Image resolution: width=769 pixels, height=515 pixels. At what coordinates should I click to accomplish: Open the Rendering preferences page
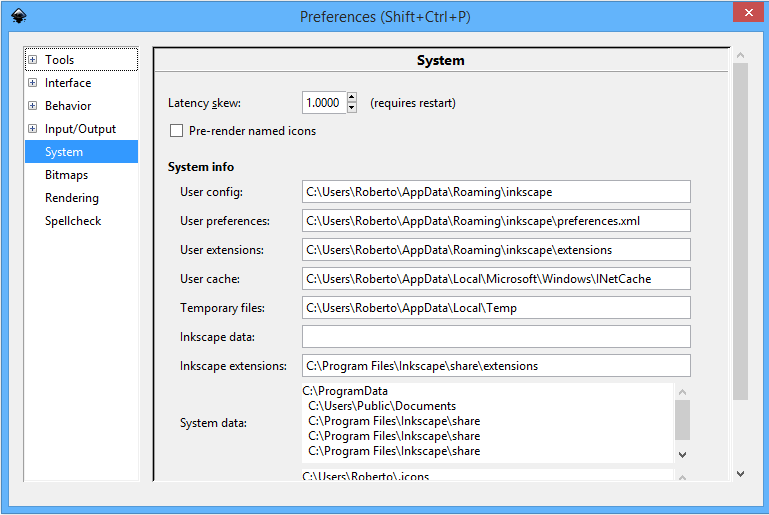71,198
